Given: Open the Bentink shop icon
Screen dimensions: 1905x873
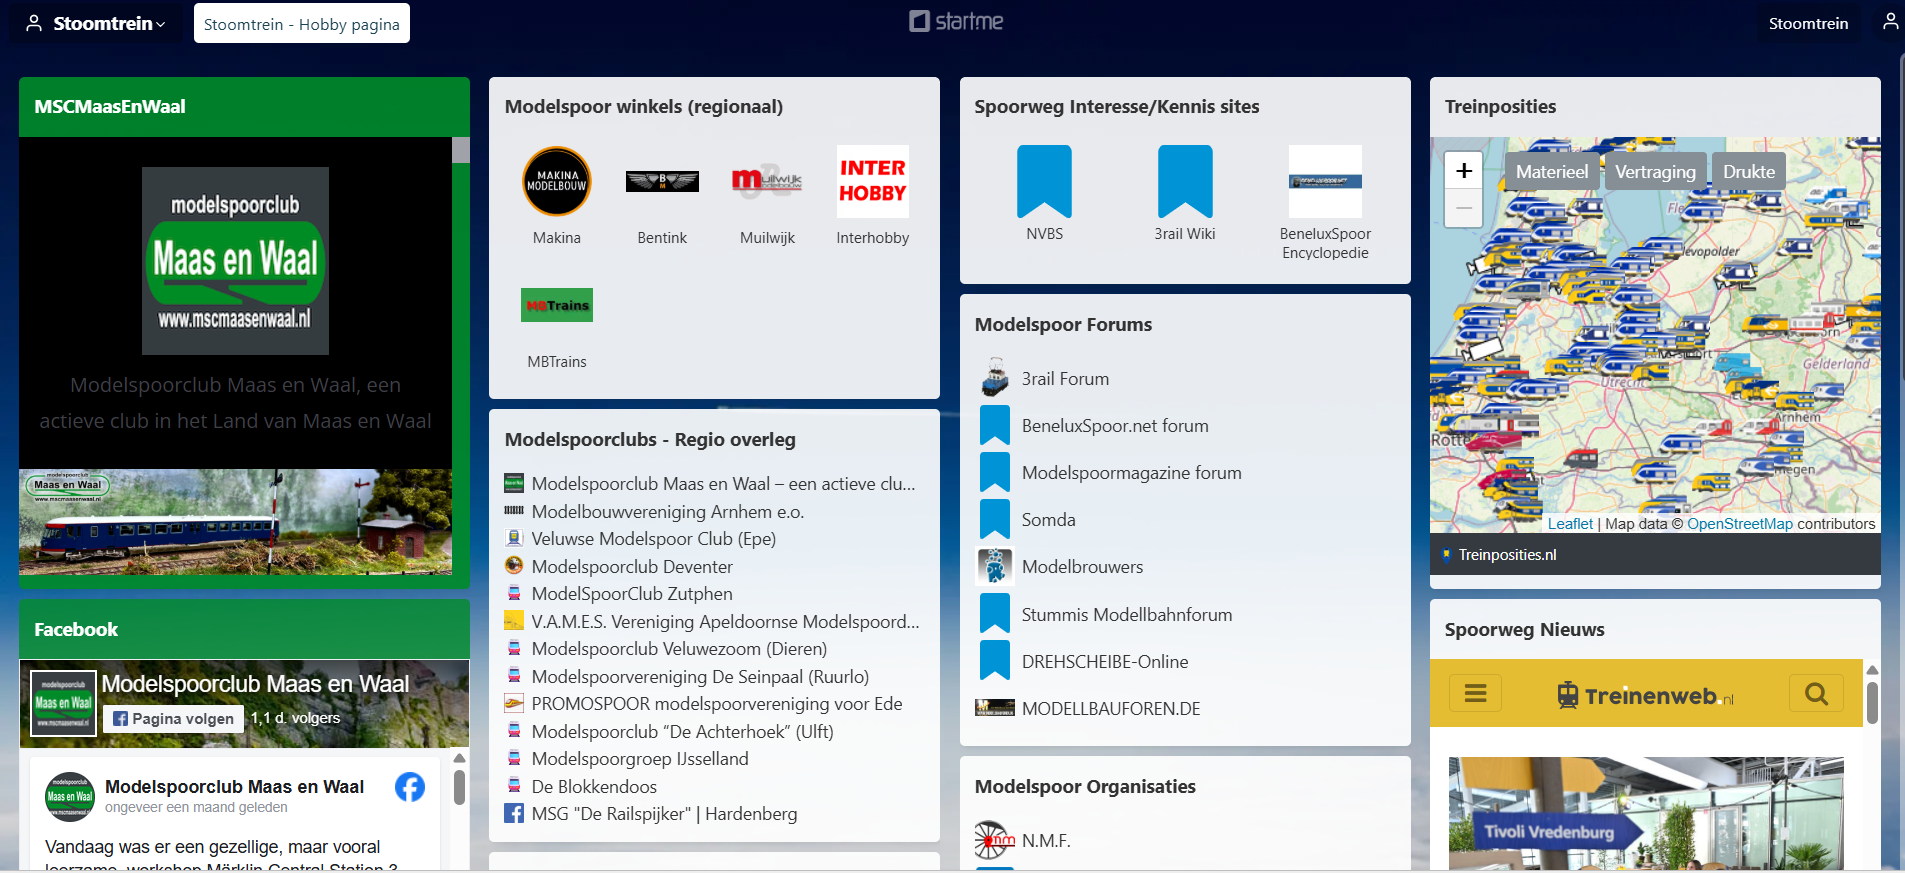Looking at the screenshot, I should 662,181.
